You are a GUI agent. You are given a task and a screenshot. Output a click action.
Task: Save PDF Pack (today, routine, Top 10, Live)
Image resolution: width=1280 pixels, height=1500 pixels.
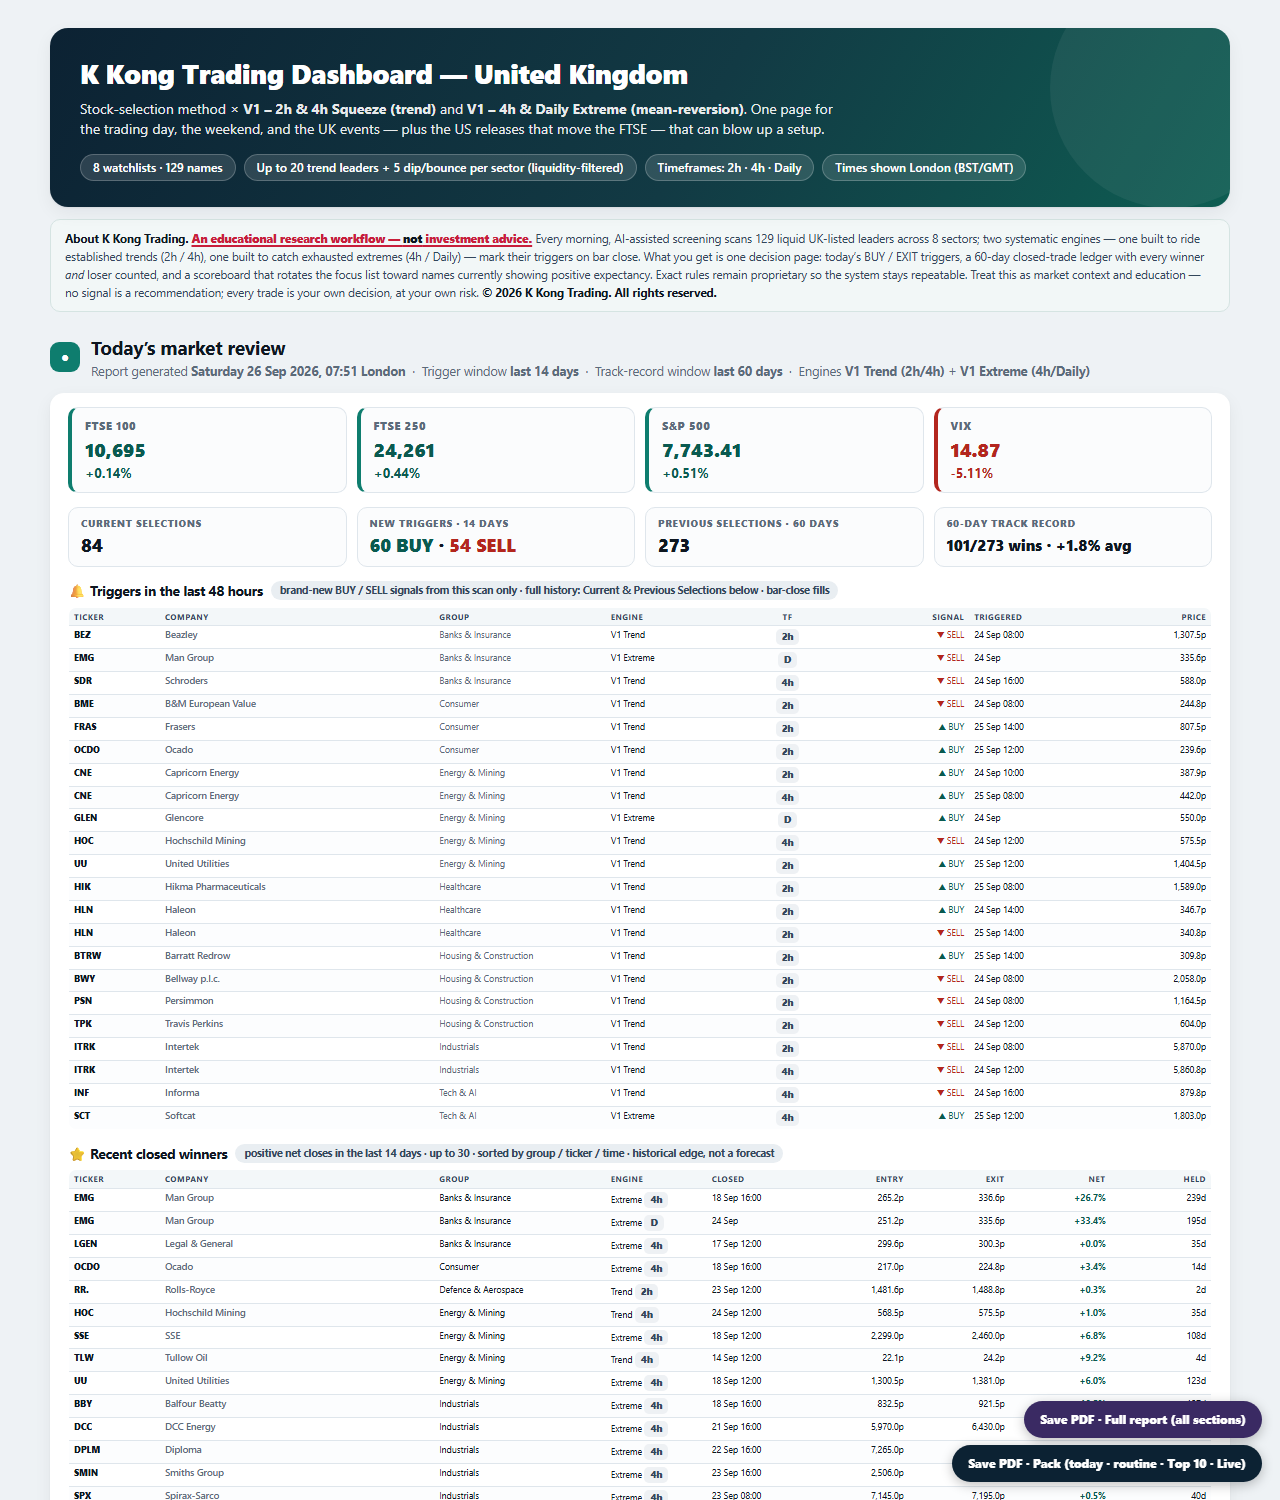tap(1106, 1463)
